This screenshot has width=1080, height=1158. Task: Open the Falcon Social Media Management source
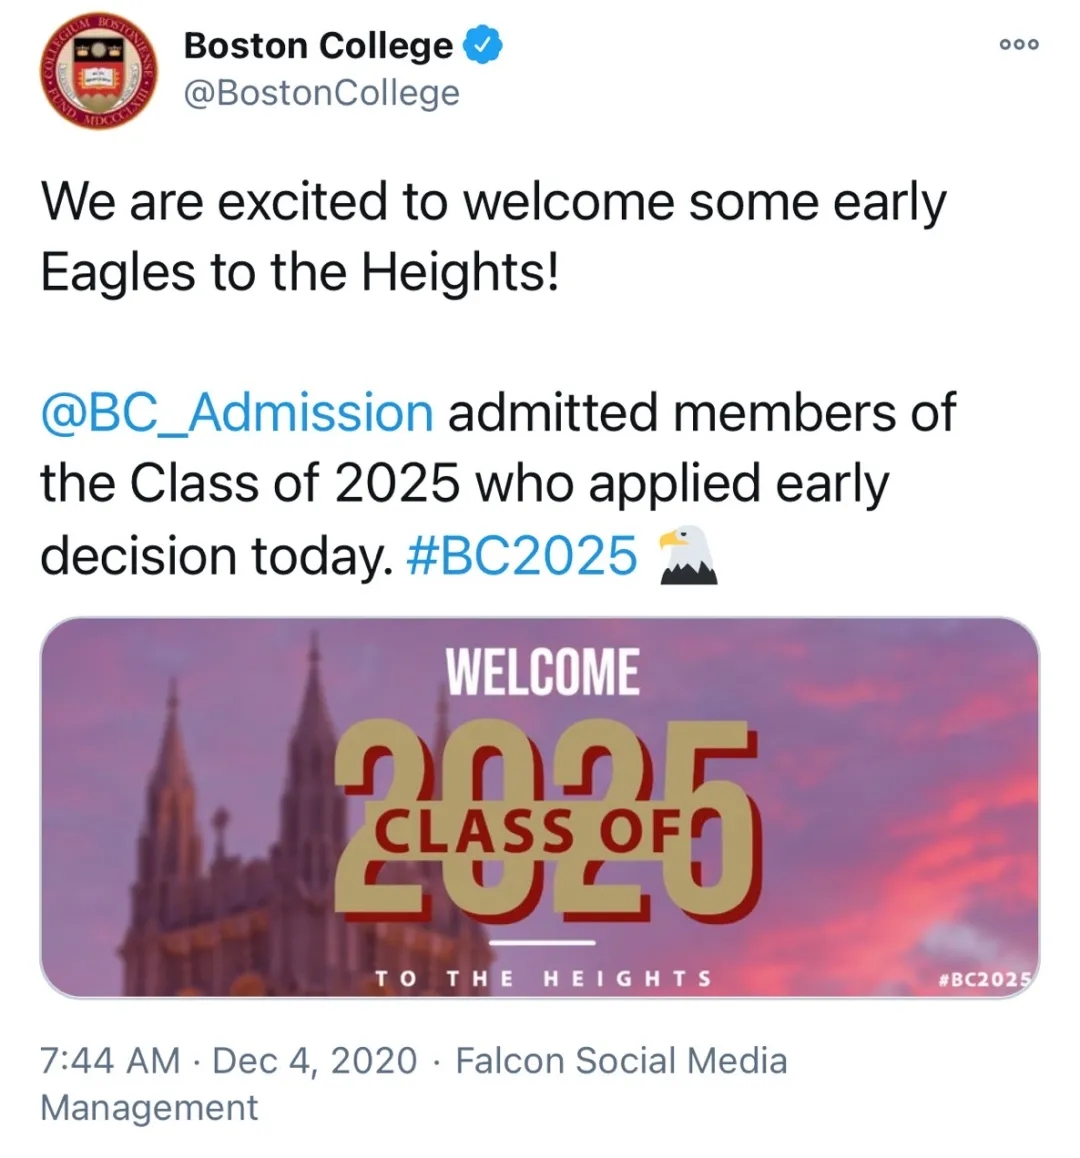(x=620, y=1060)
